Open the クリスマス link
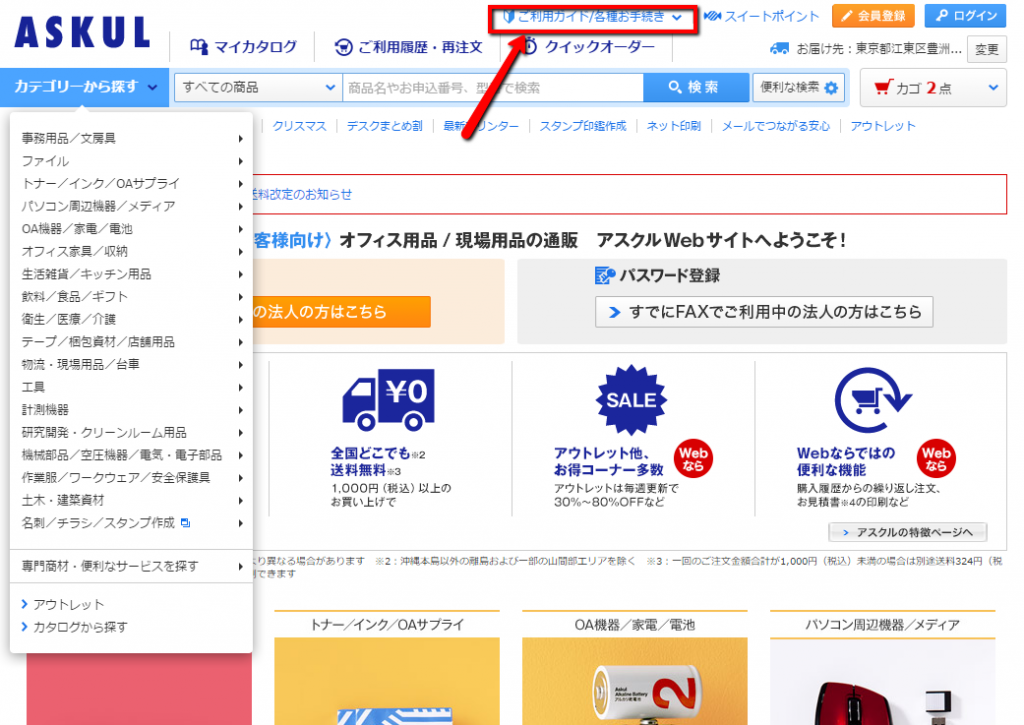Screen dimensions: 1024x725 tap(299, 126)
